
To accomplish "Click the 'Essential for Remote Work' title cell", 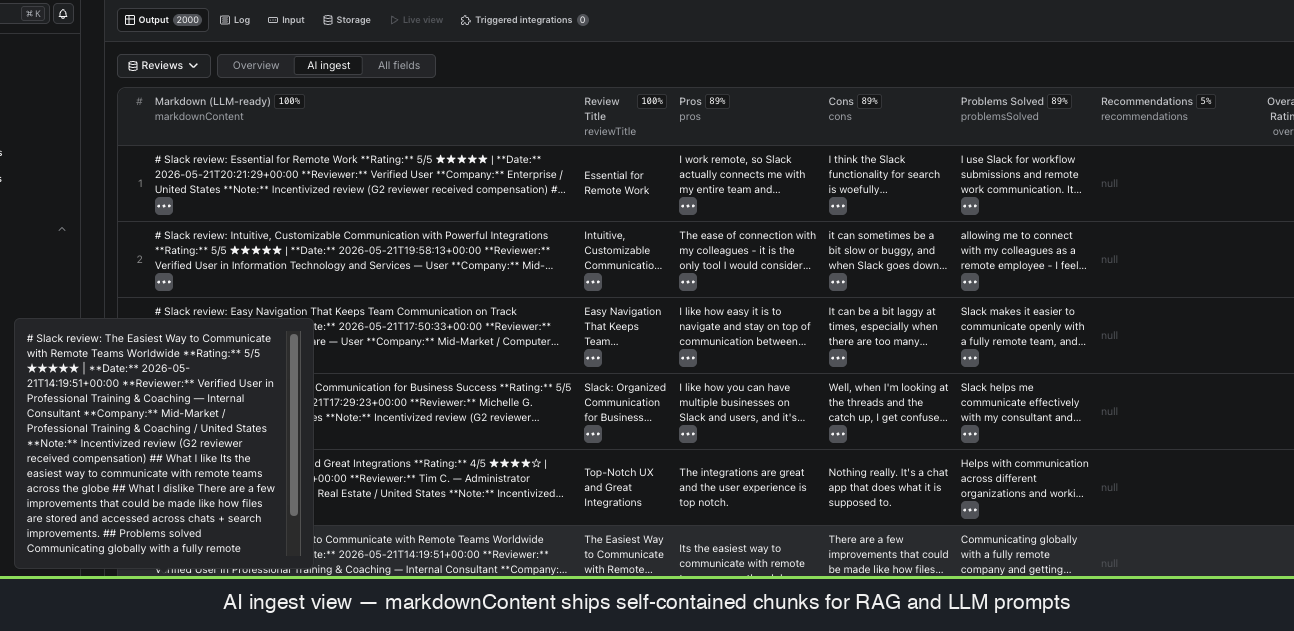I will click(x=616, y=183).
